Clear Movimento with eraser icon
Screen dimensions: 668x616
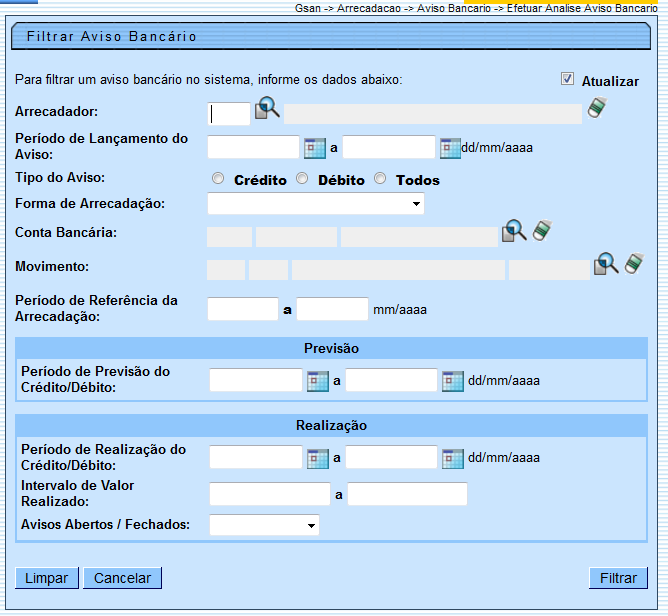pos(634,264)
